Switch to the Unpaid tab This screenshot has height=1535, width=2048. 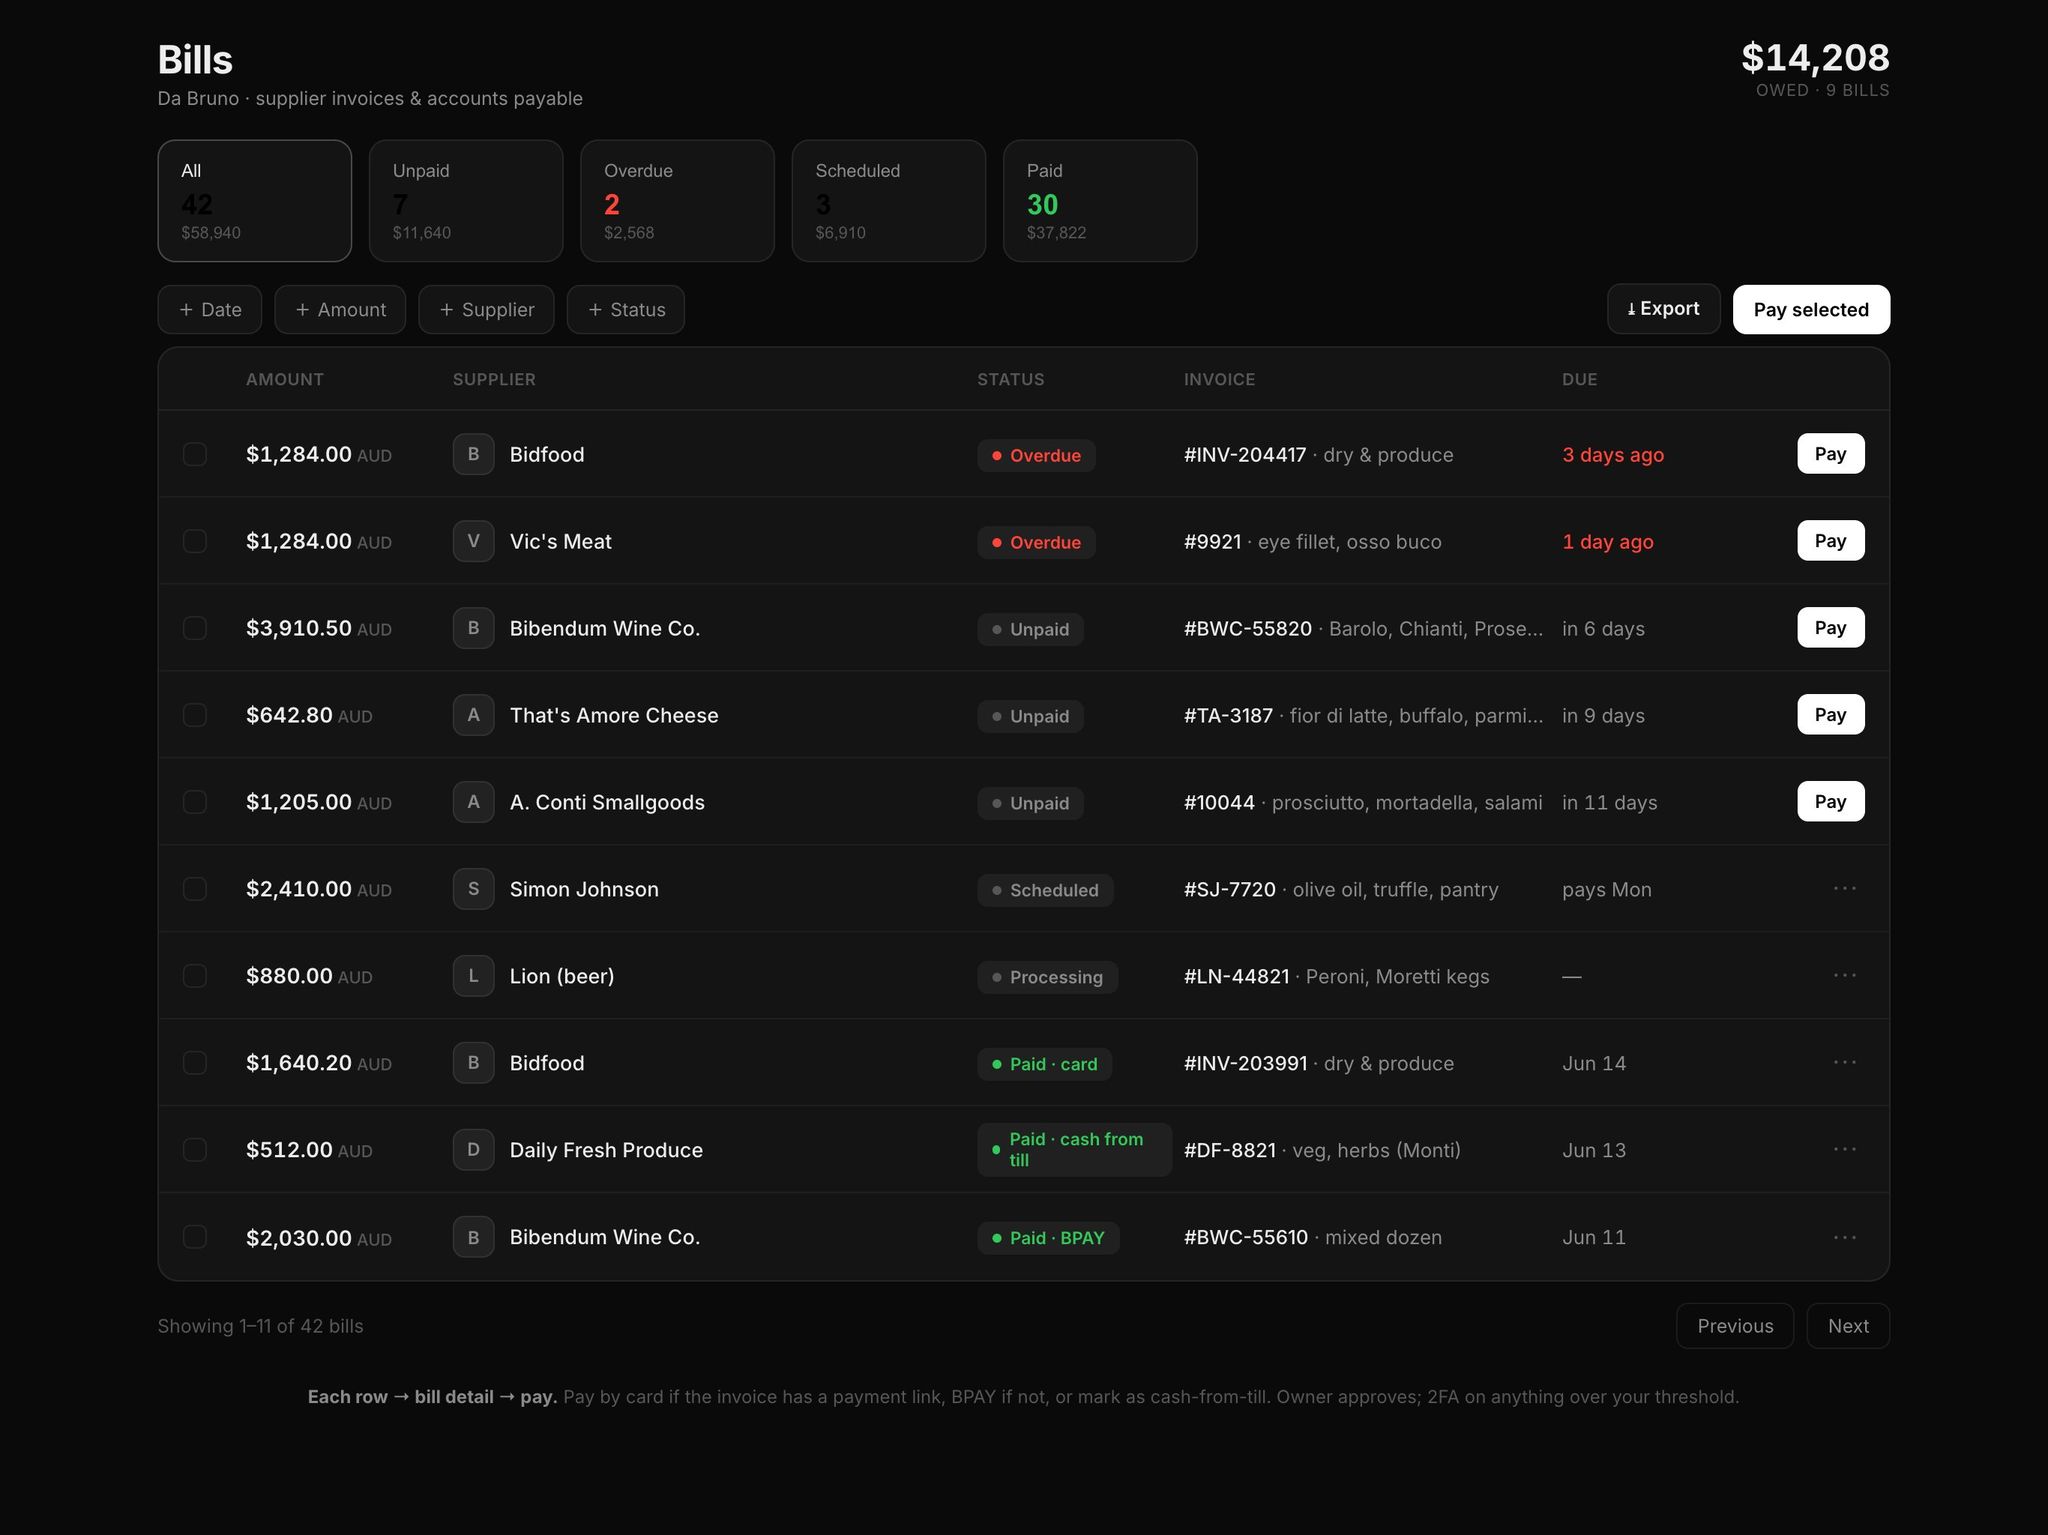click(466, 201)
